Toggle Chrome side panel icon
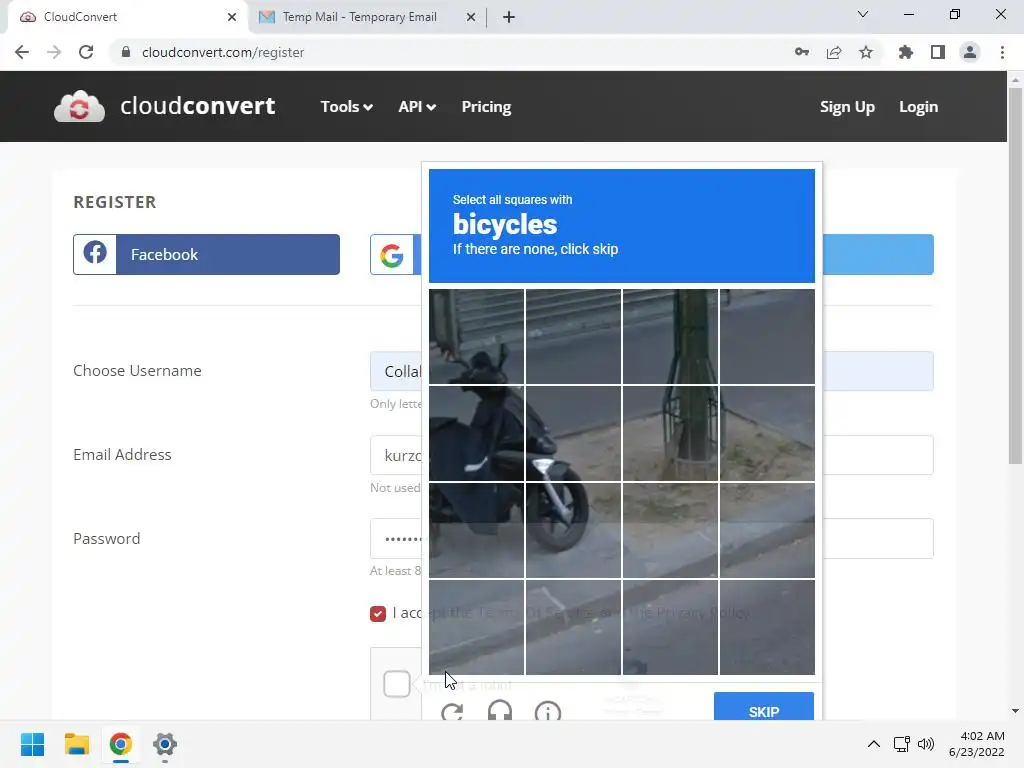 pyautogui.click(x=937, y=52)
